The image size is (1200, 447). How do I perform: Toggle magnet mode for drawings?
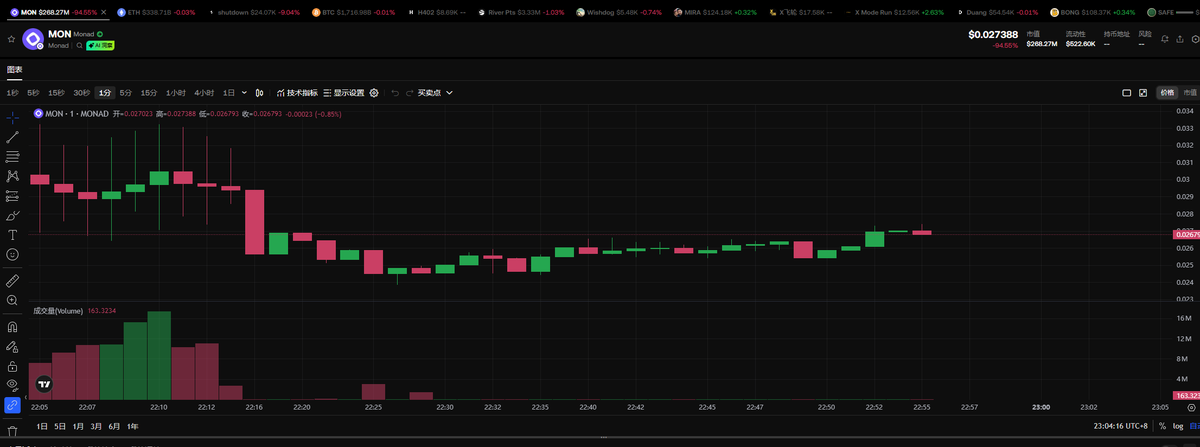coord(12,327)
